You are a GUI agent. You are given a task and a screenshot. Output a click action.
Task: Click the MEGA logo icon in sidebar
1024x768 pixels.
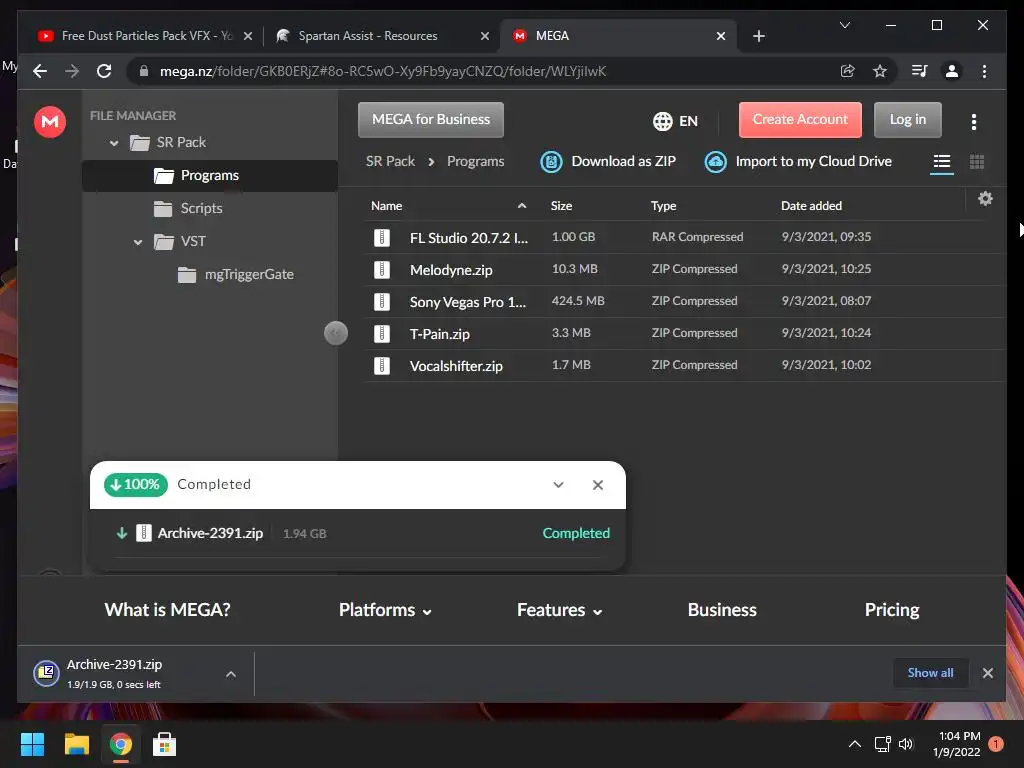50,121
